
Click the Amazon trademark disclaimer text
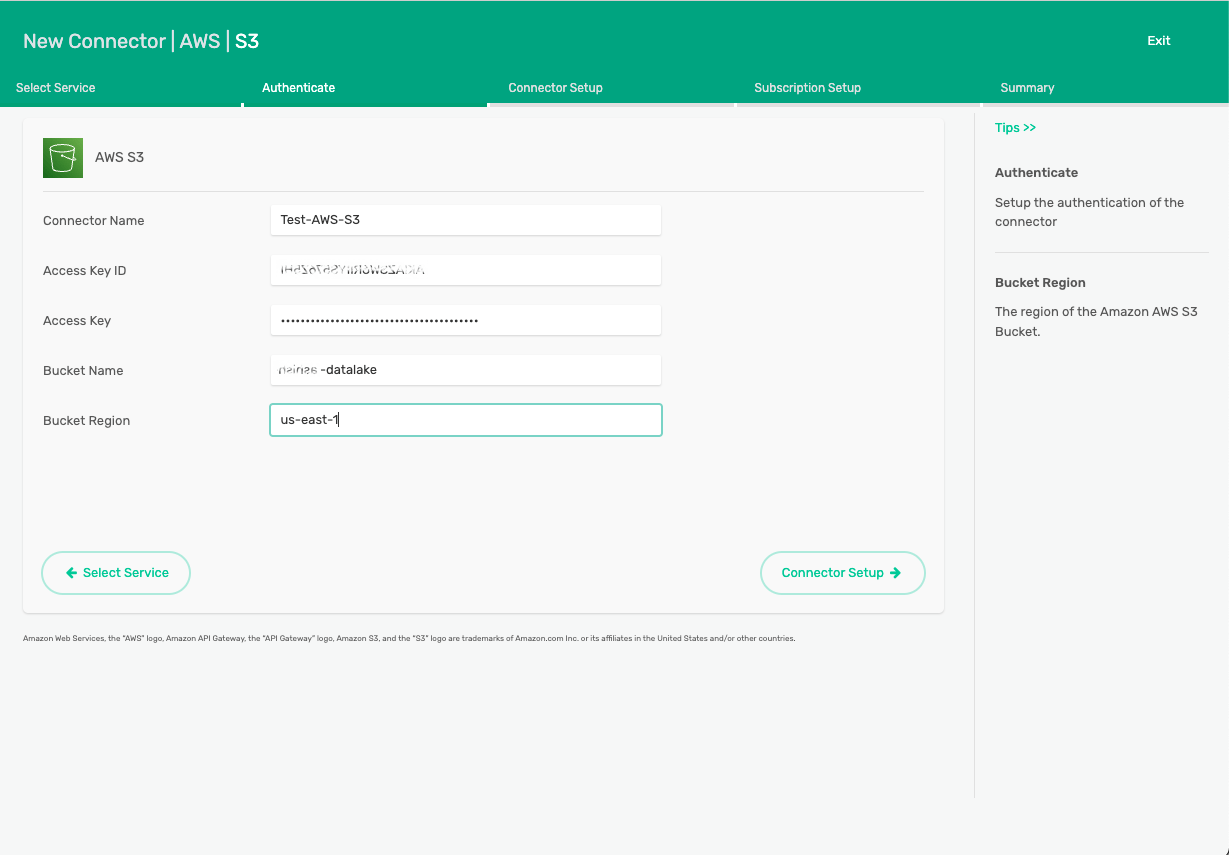pyautogui.click(x=409, y=638)
